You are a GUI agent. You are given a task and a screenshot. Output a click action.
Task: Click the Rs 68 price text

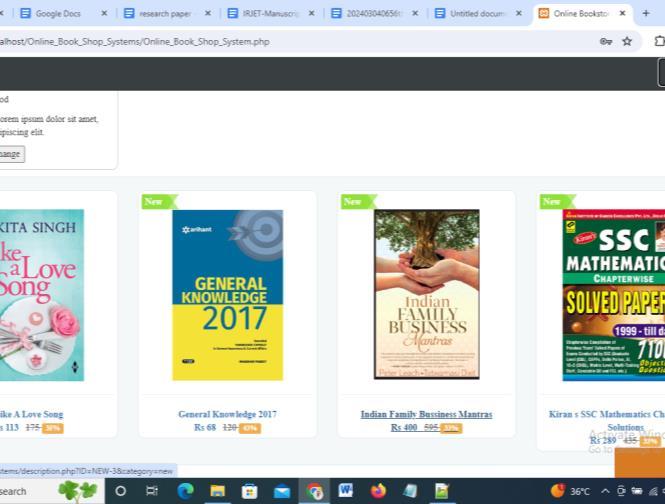click(x=205, y=427)
